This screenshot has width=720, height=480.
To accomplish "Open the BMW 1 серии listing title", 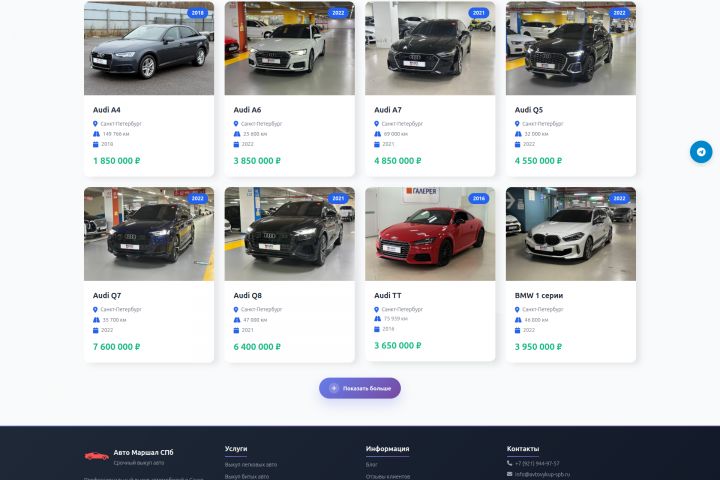I will click(x=539, y=296).
